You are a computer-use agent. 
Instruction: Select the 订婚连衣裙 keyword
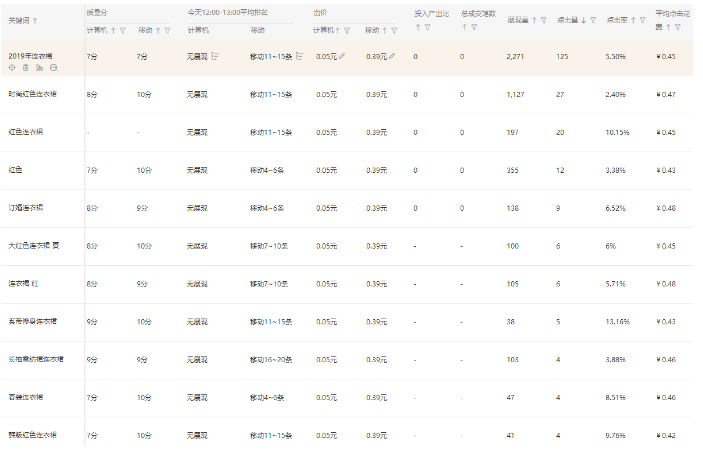pos(26,207)
